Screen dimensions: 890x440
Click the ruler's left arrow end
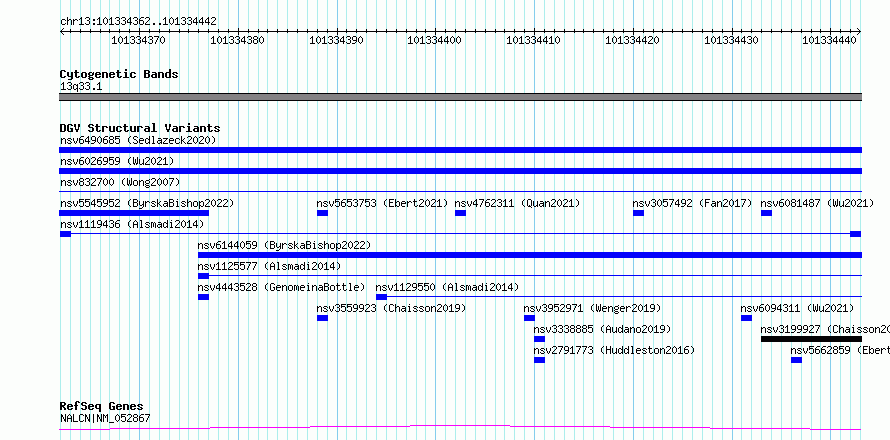(x=62, y=31)
